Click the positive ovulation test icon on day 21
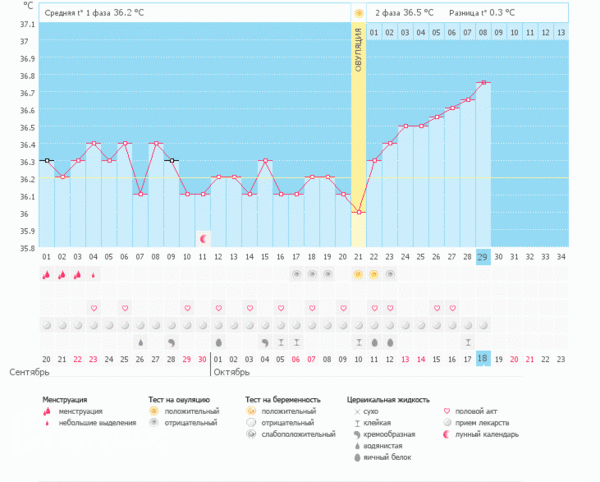Screen dimensions: 600x482 click(x=359, y=274)
